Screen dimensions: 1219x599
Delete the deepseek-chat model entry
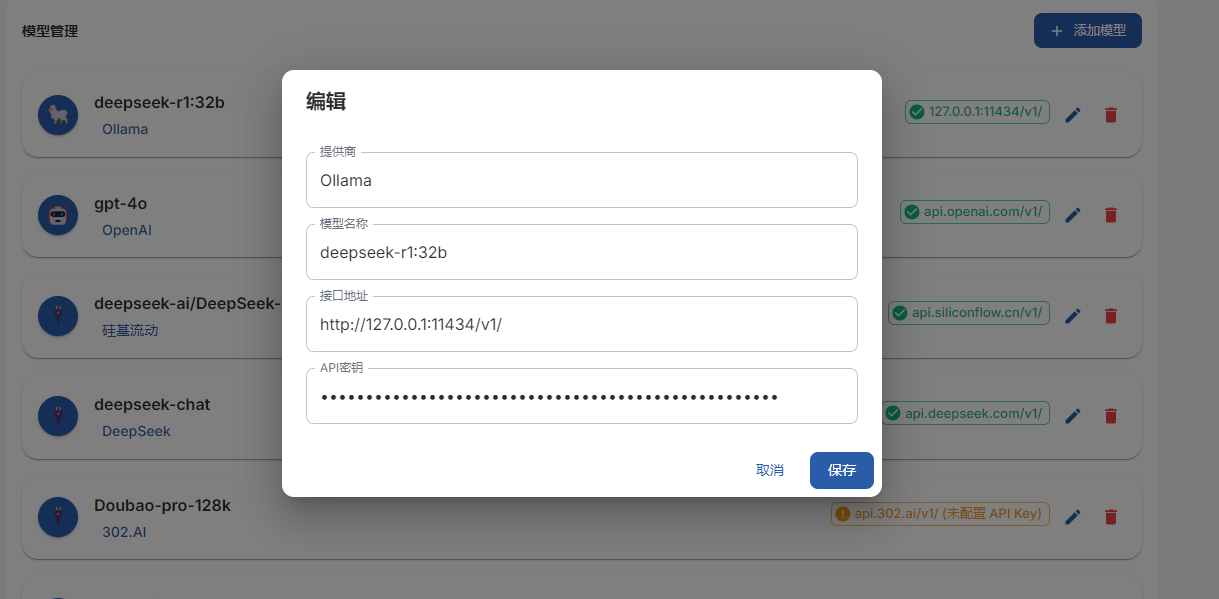(1110, 416)
